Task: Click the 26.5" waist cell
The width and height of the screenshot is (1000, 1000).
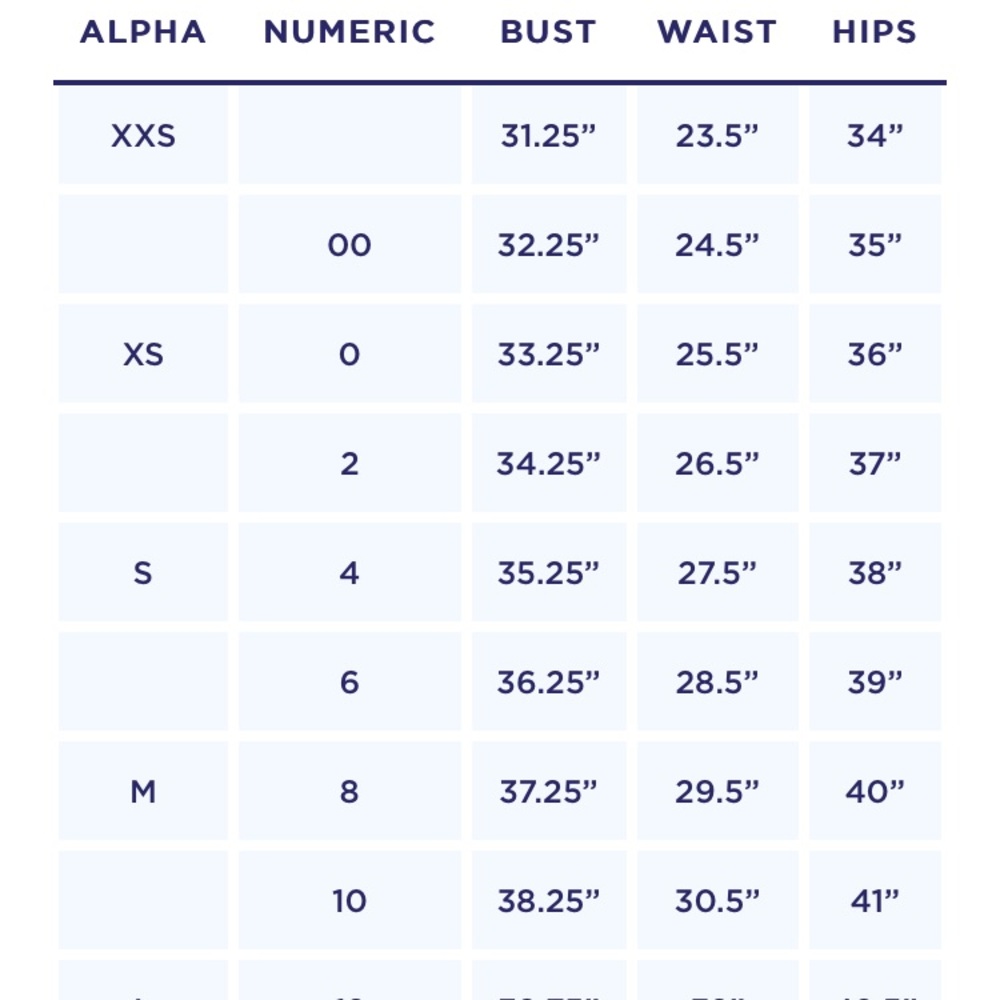Action: [717, 464]
